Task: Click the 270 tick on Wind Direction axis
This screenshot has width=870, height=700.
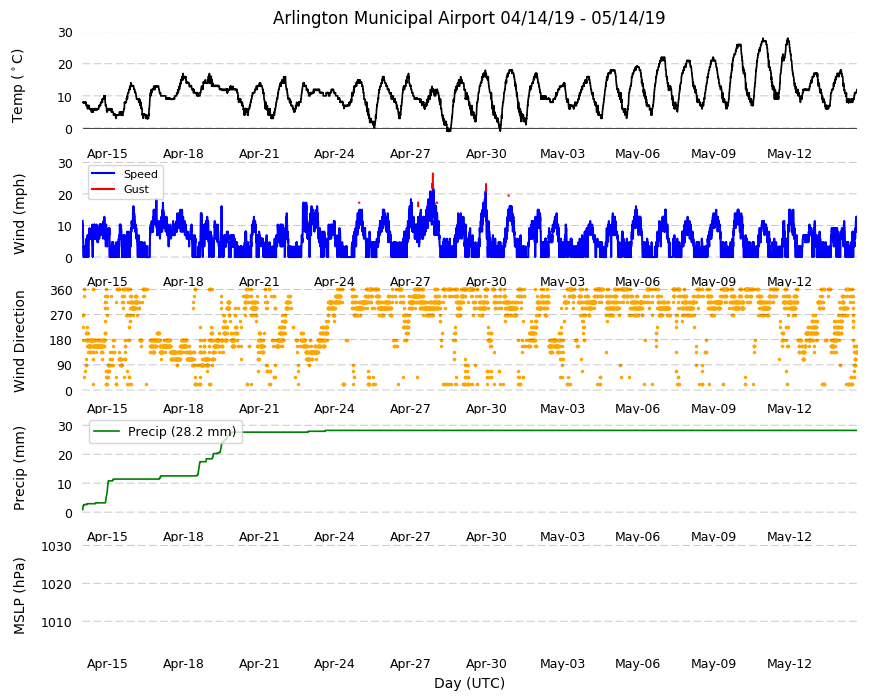Action: coord(62,316)
